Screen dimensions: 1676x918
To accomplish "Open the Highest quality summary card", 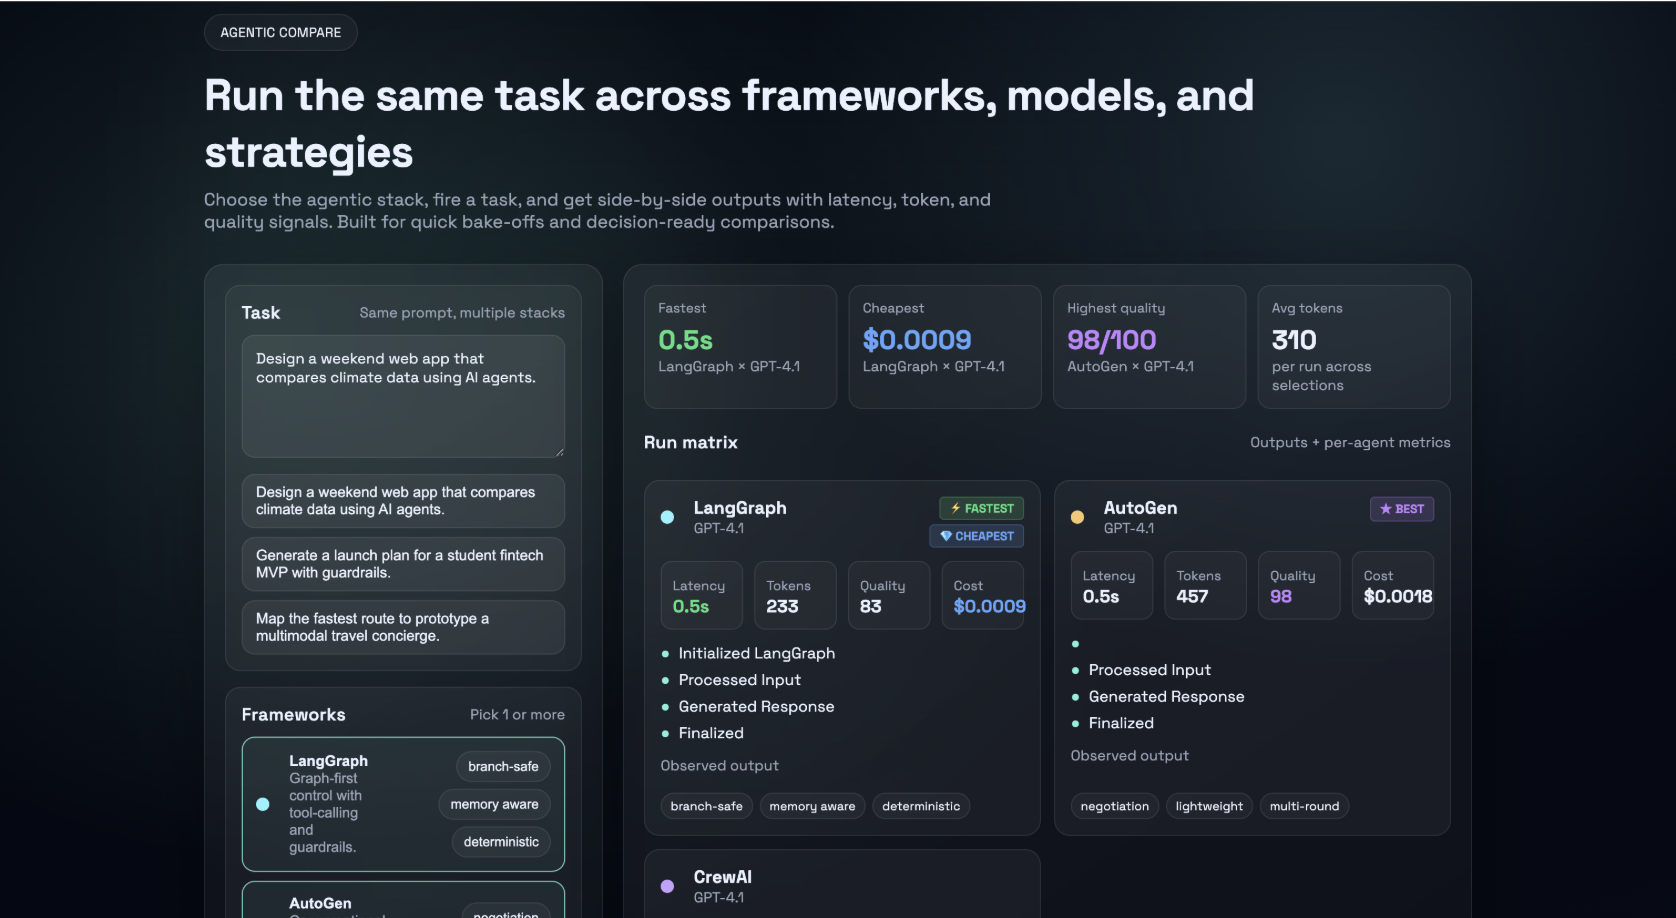I will point(1149,346).
